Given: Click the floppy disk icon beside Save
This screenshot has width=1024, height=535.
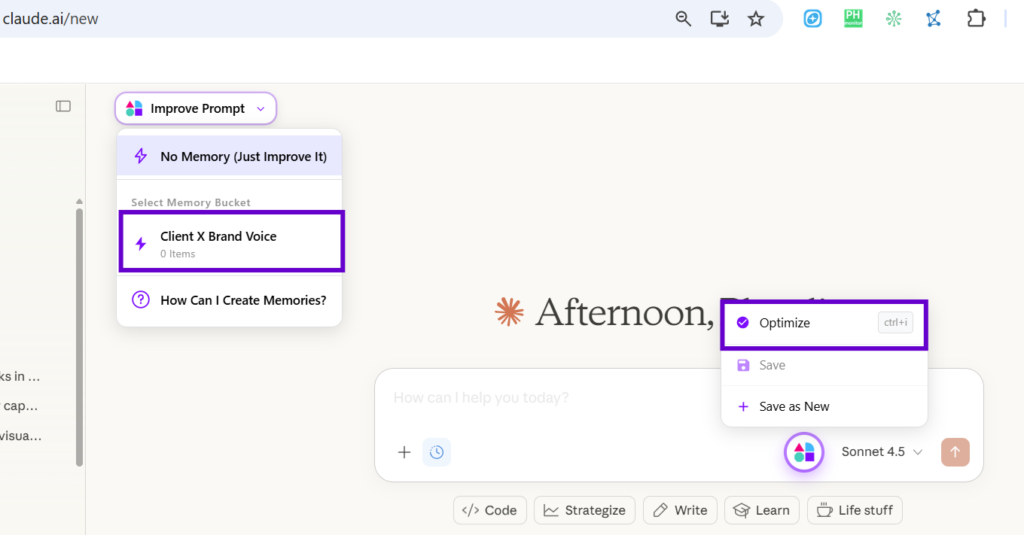Looking at the screenshot, I should coord(743,365).
